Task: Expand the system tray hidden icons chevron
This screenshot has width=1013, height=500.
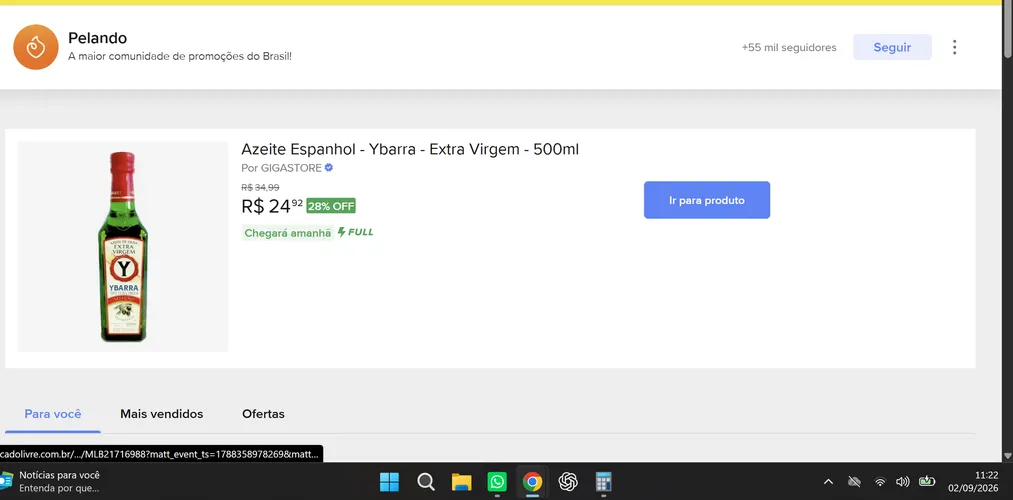Action: point(828,482)
